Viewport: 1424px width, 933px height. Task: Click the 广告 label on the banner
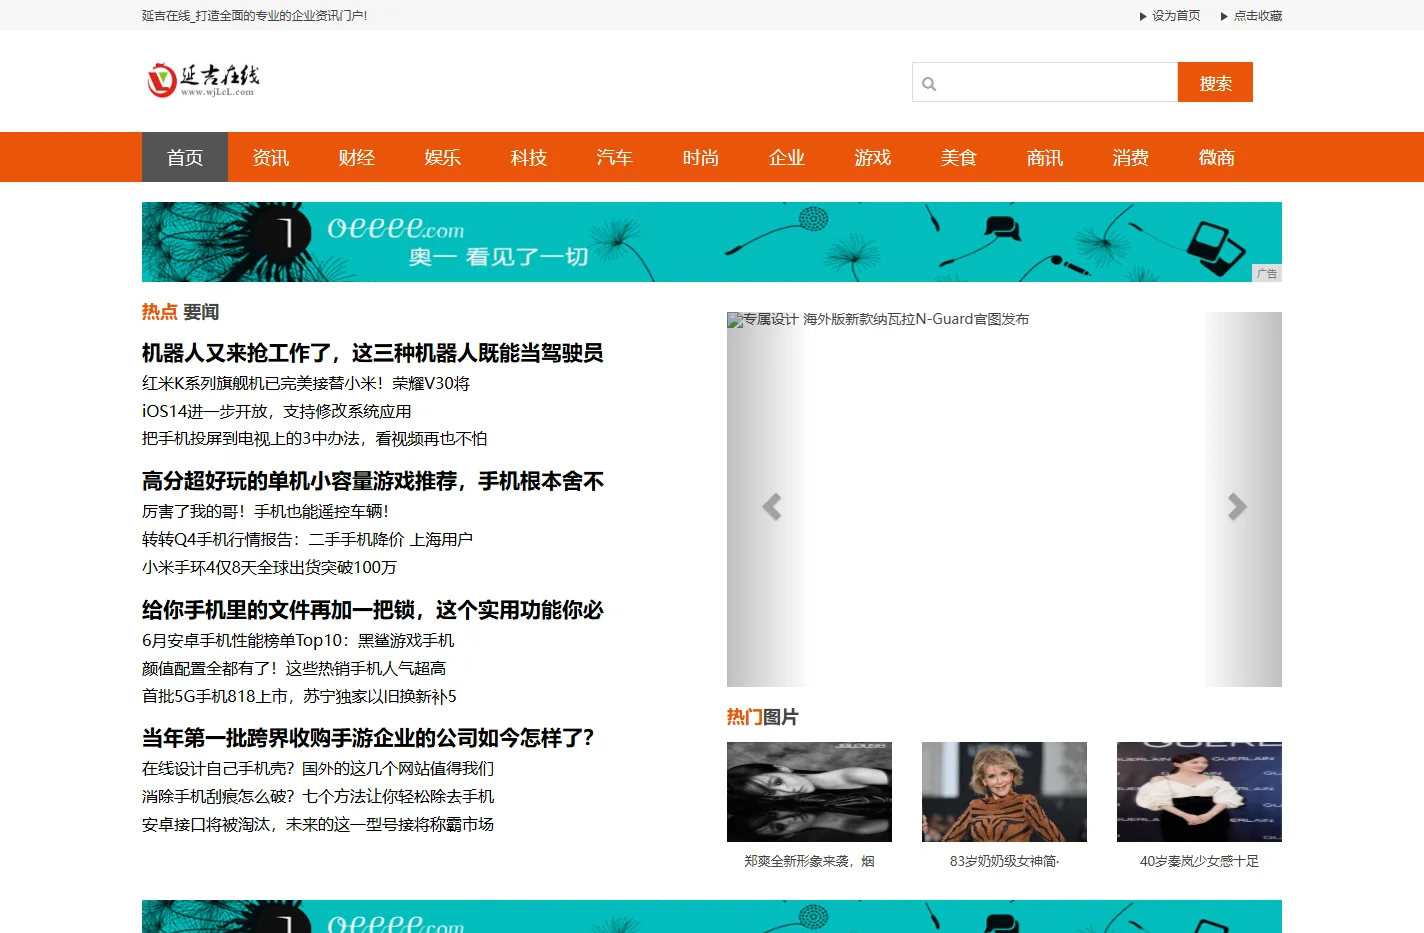point(1267,273)
